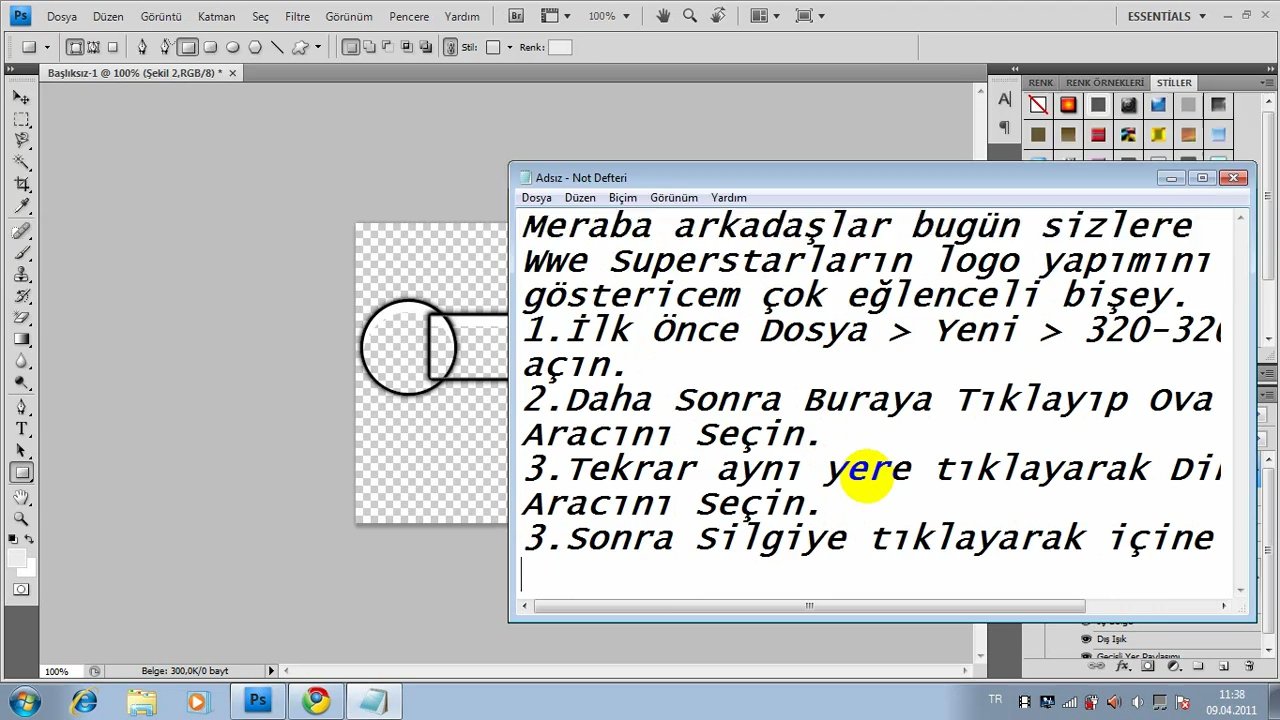Enable Fill Pixels mode in options bar
The width and height of the screenshot is (1280, 720).
[x=112, y=47]
